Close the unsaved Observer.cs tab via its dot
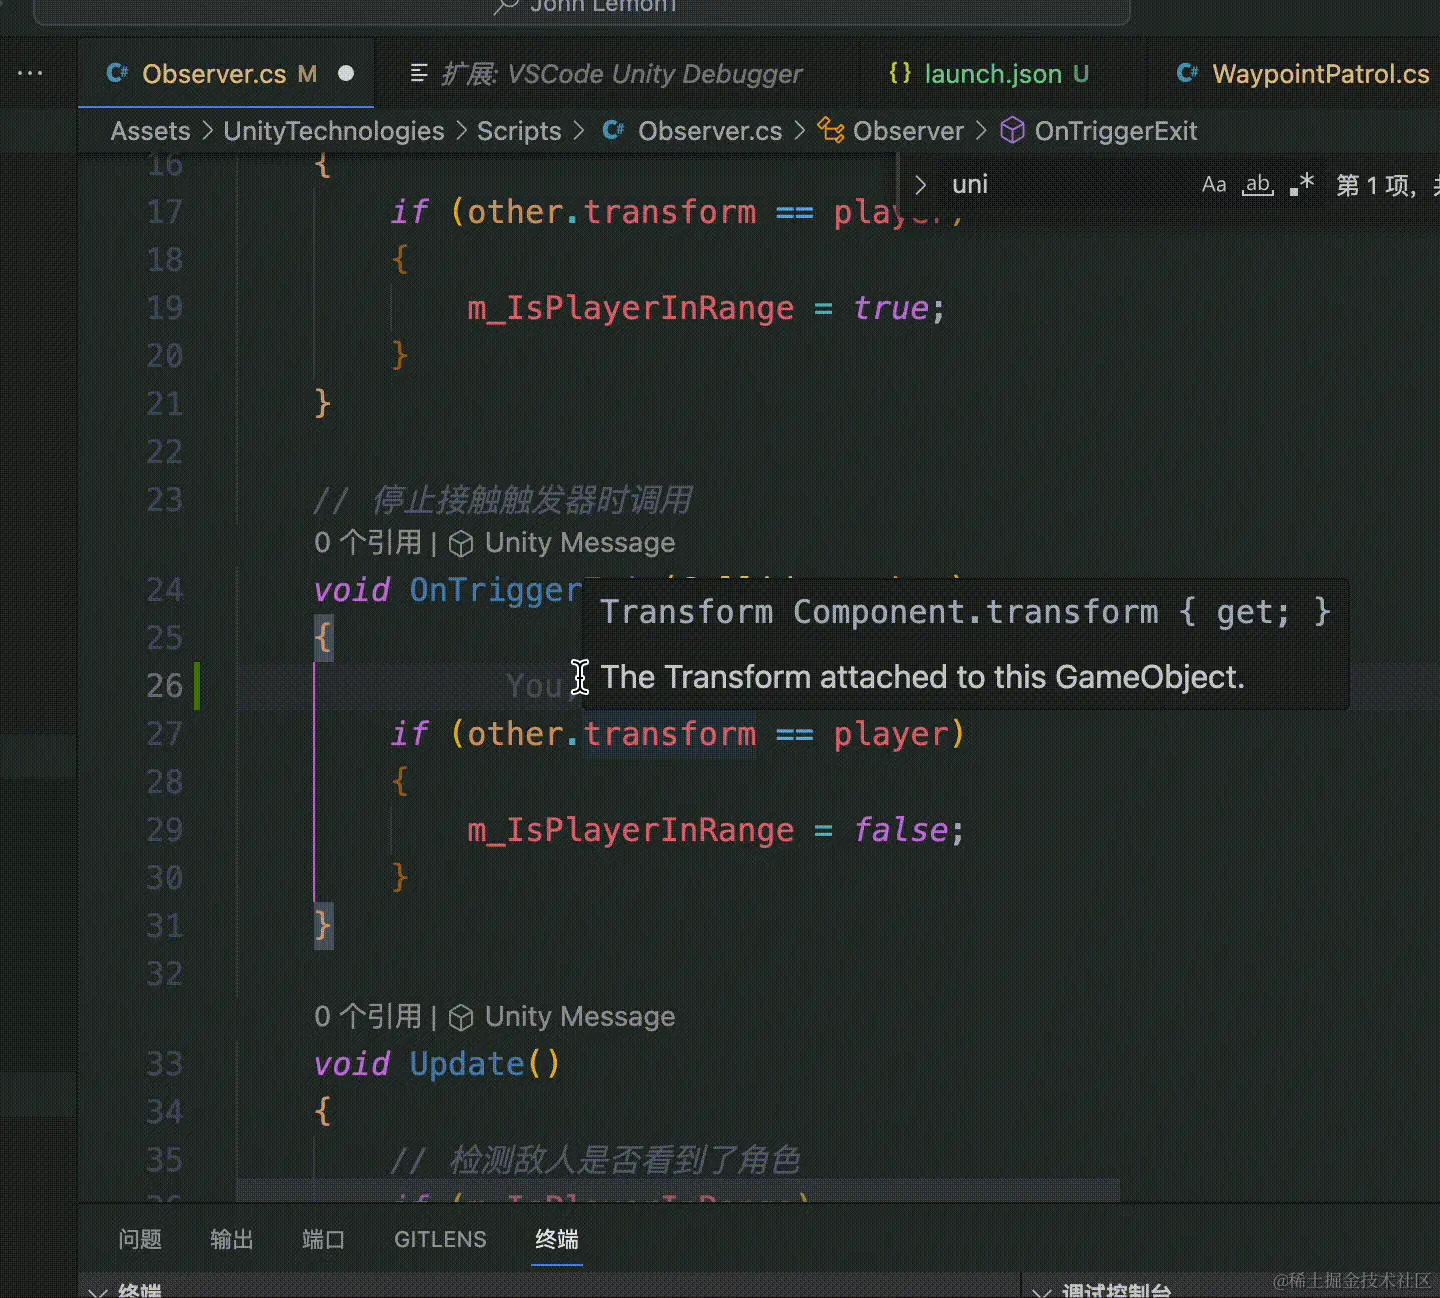 (x=346, y=73)
